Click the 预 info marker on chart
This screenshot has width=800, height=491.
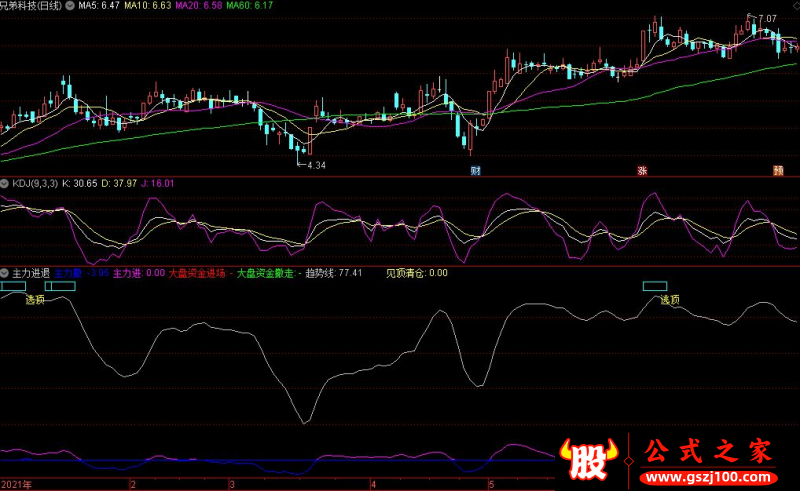click(x=778, y=170)
